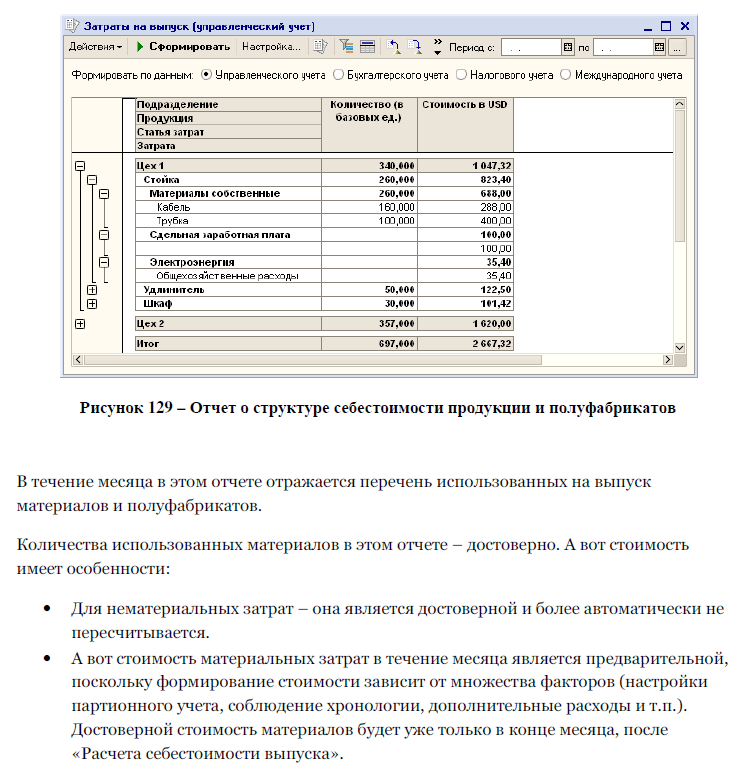The width and height of the screenshot is (730, 772).
Task: Click the Количество column header
Action: 369,125
